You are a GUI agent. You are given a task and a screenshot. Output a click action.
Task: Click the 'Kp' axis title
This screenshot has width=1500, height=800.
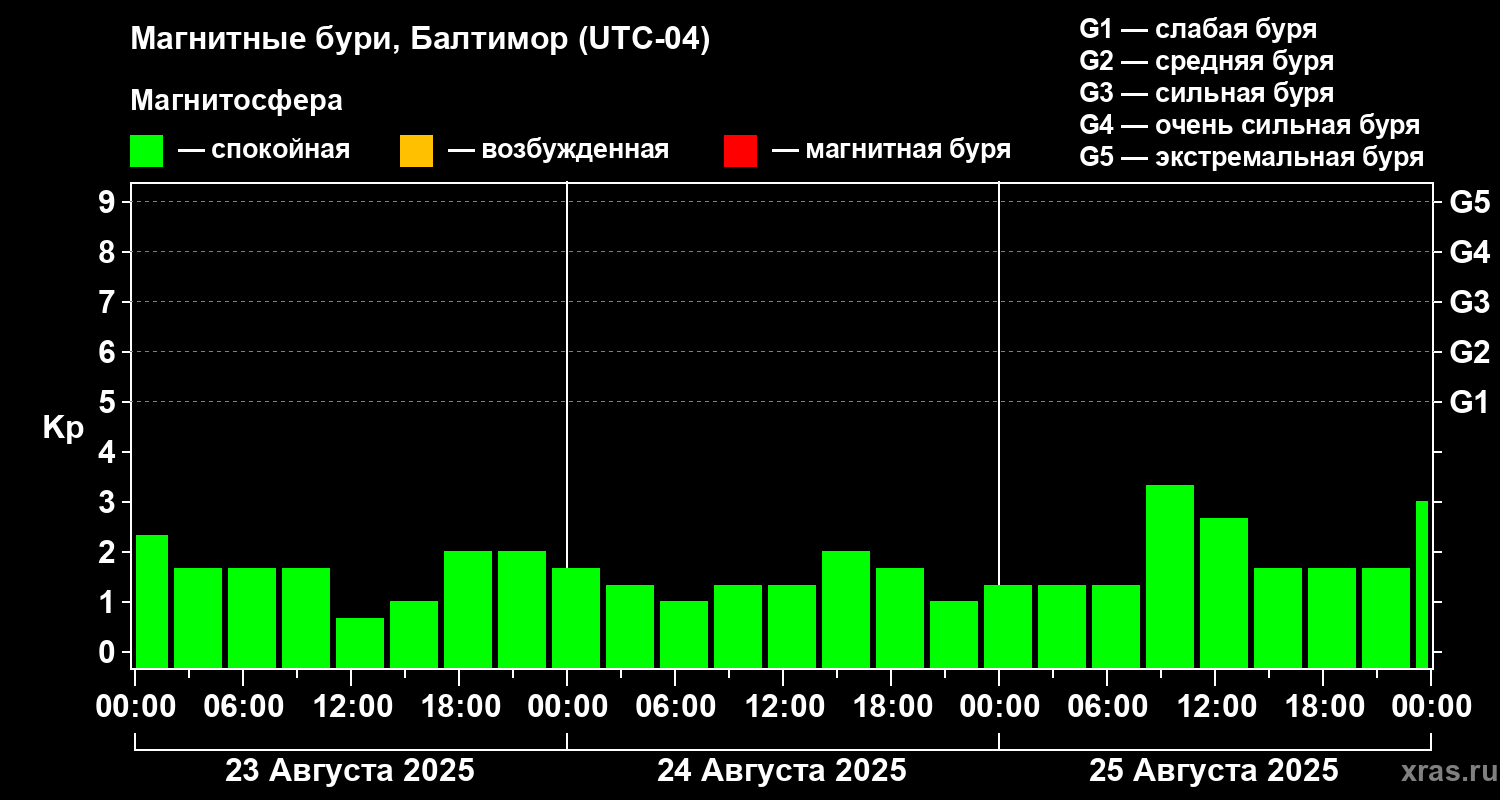tap(63, 428)
